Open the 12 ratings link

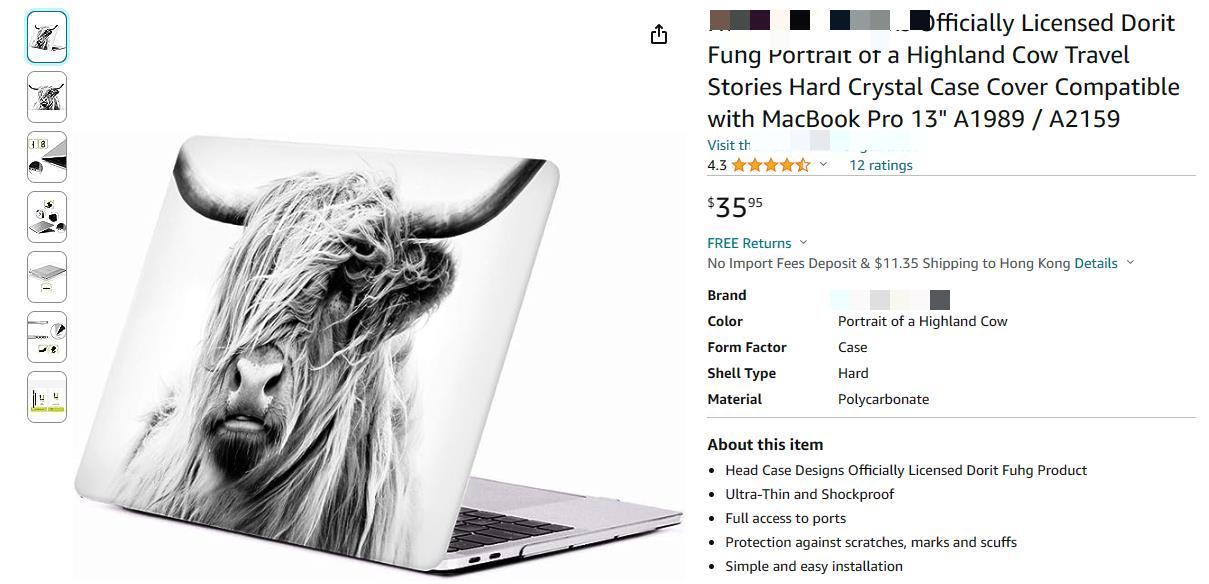click(x=880, y=165)
